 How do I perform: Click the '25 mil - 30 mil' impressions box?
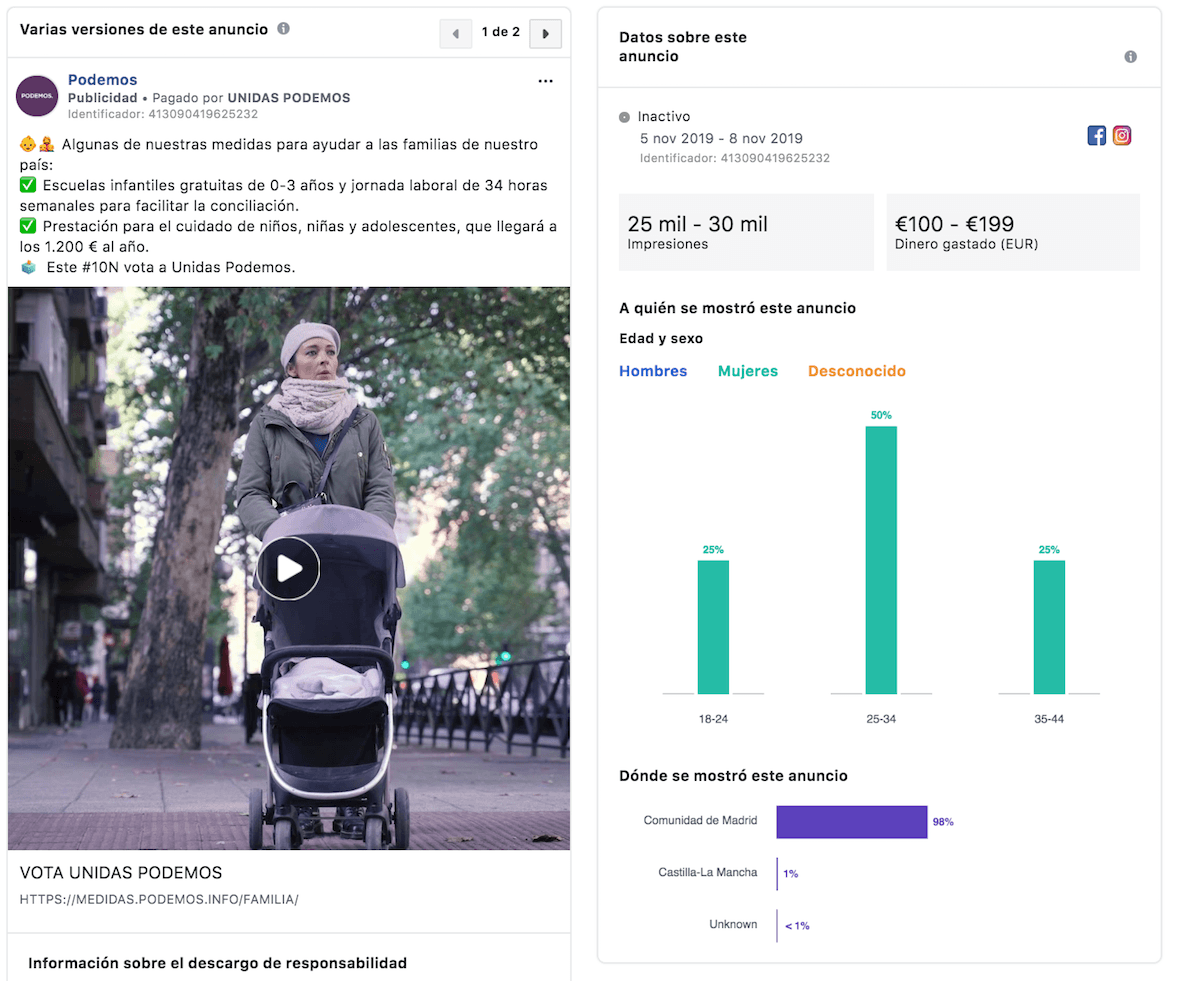(x=746, y=232)
